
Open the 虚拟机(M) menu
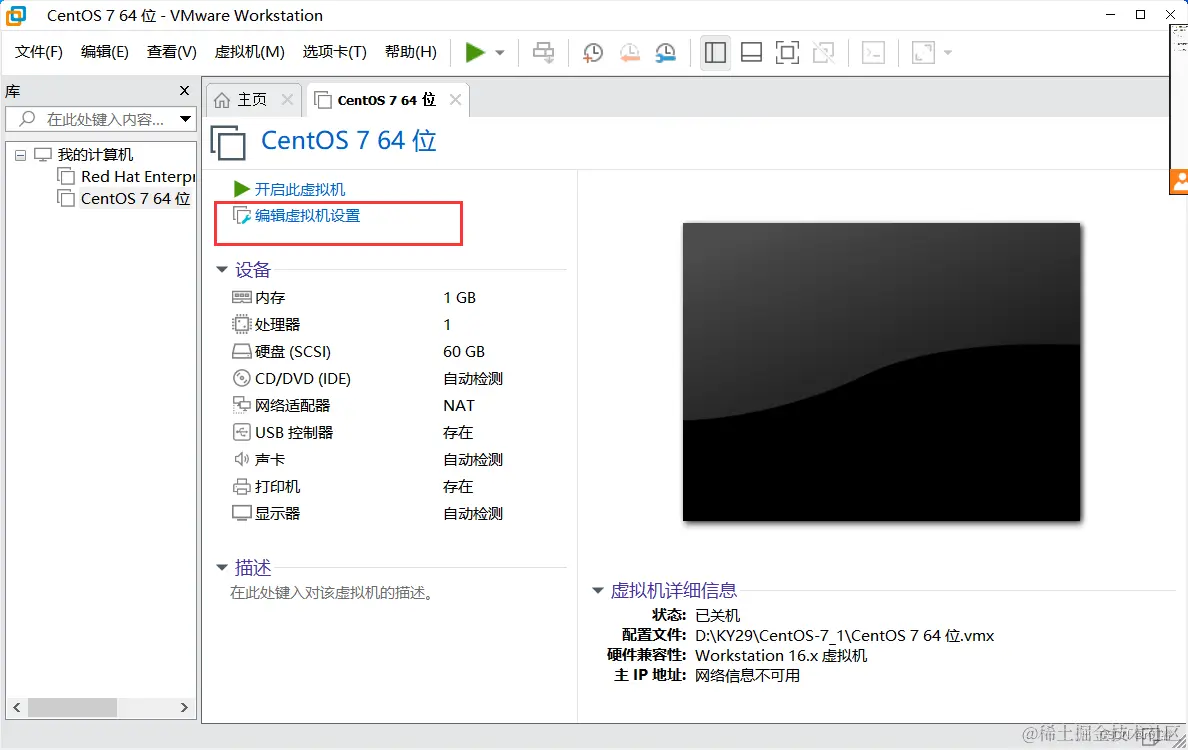coord(249,52)
